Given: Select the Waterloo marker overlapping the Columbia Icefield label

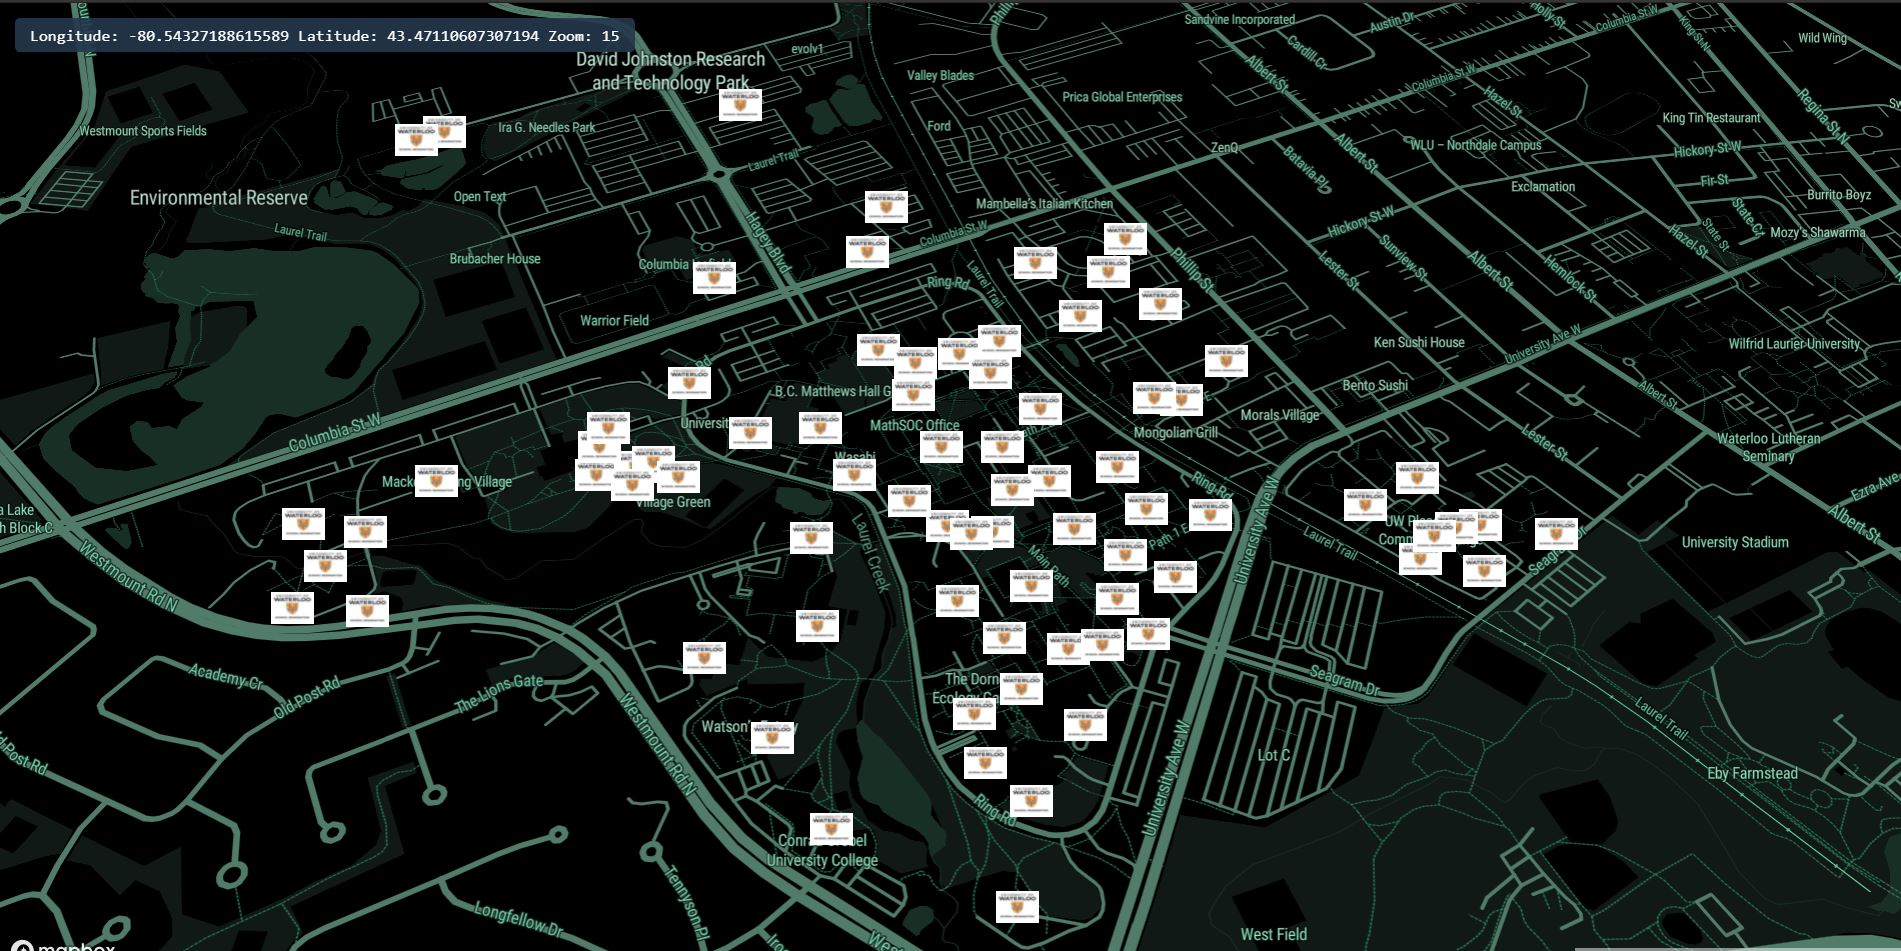Looking at the screenshot, I should pyautogui.click(x=715, y=277).
